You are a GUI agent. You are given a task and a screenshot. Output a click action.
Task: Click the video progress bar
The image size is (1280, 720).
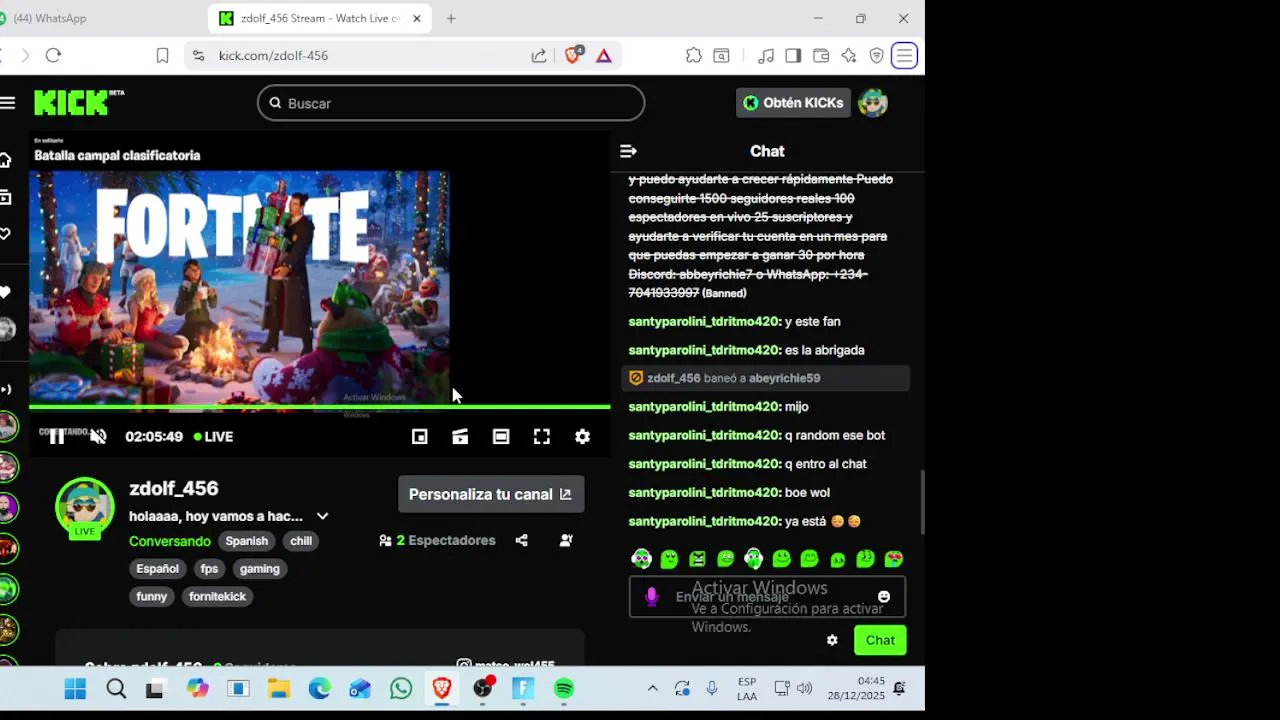click(319, 407)
